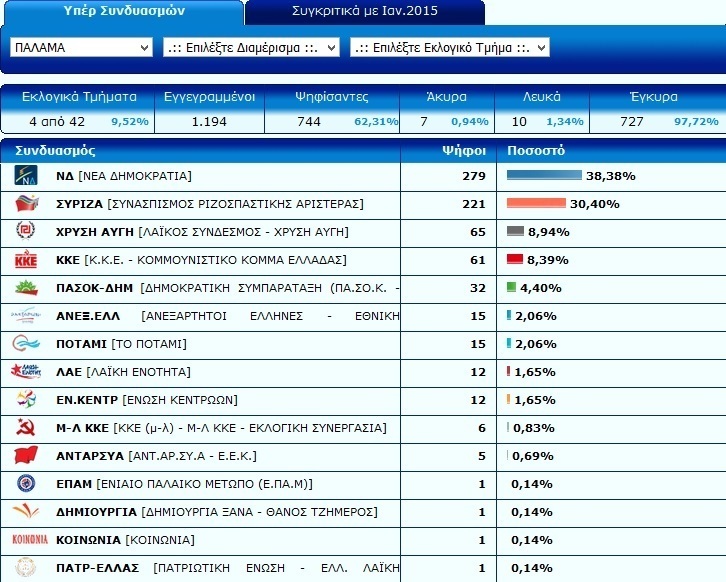This screenshot has width=726, height=582.
Task: Open the ΠΑΛΑΜΑ municipality dropdown
Action: pos(81,48)
